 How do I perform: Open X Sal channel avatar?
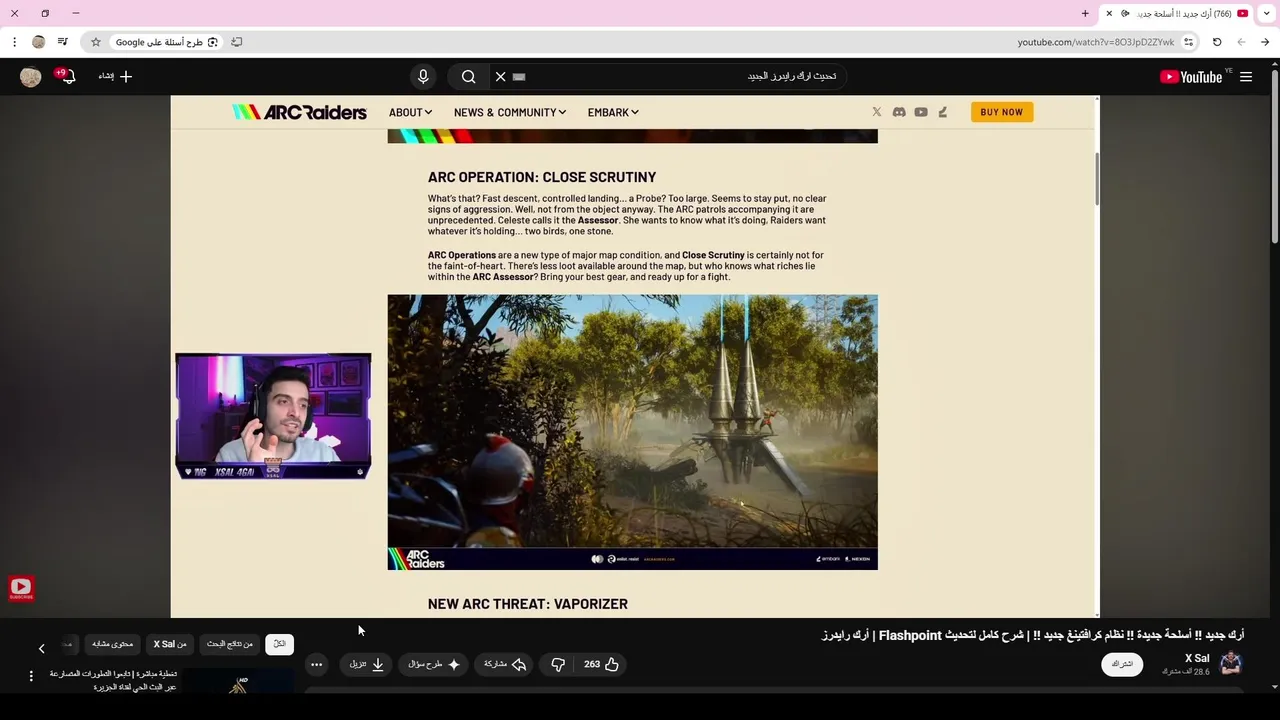pyautogui.click(x=1231, y=663)
